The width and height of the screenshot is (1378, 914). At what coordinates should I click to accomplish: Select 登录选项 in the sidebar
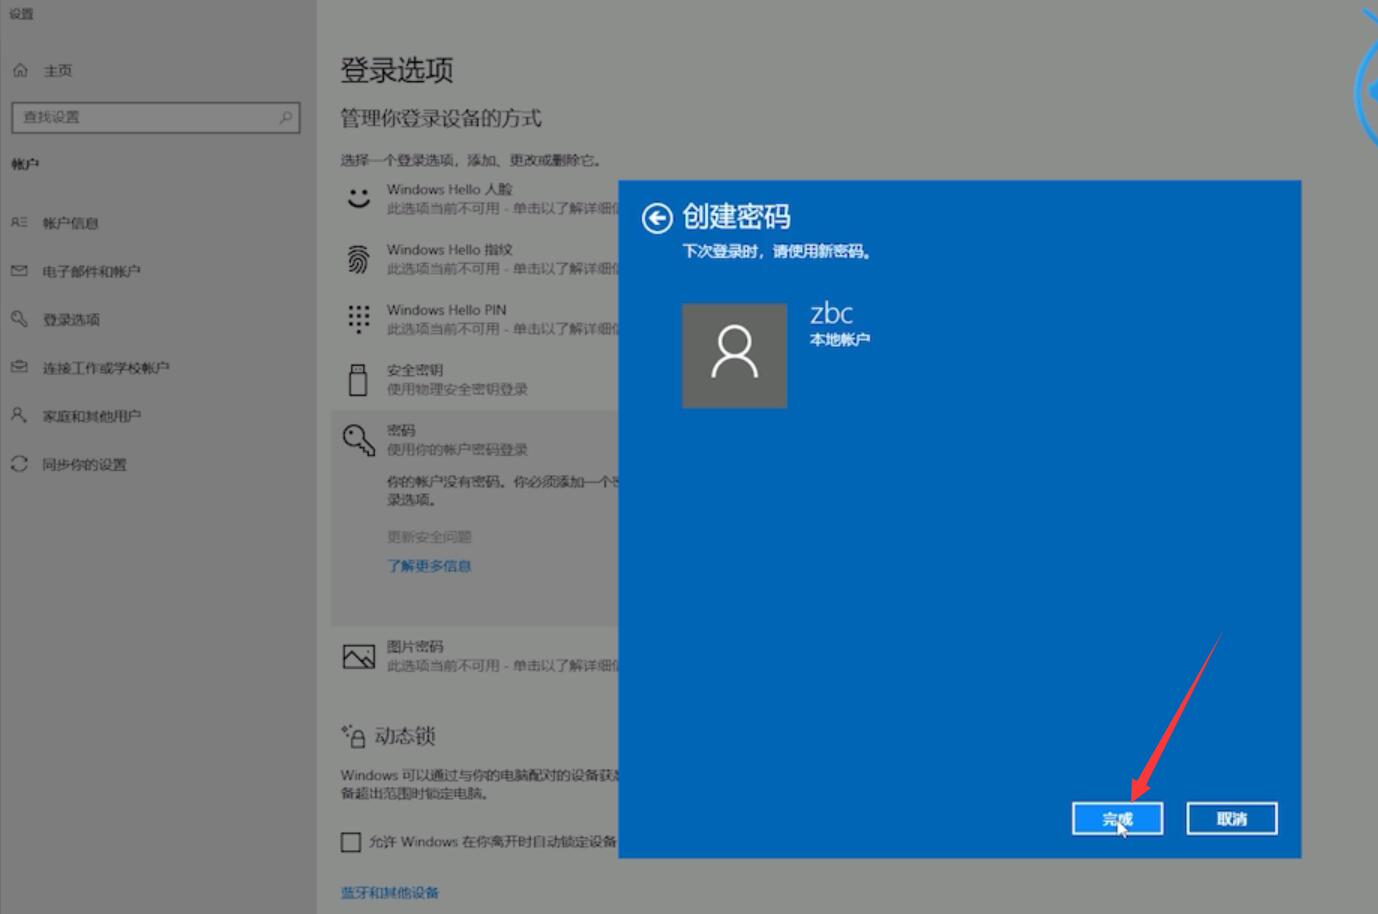[71, 320]
